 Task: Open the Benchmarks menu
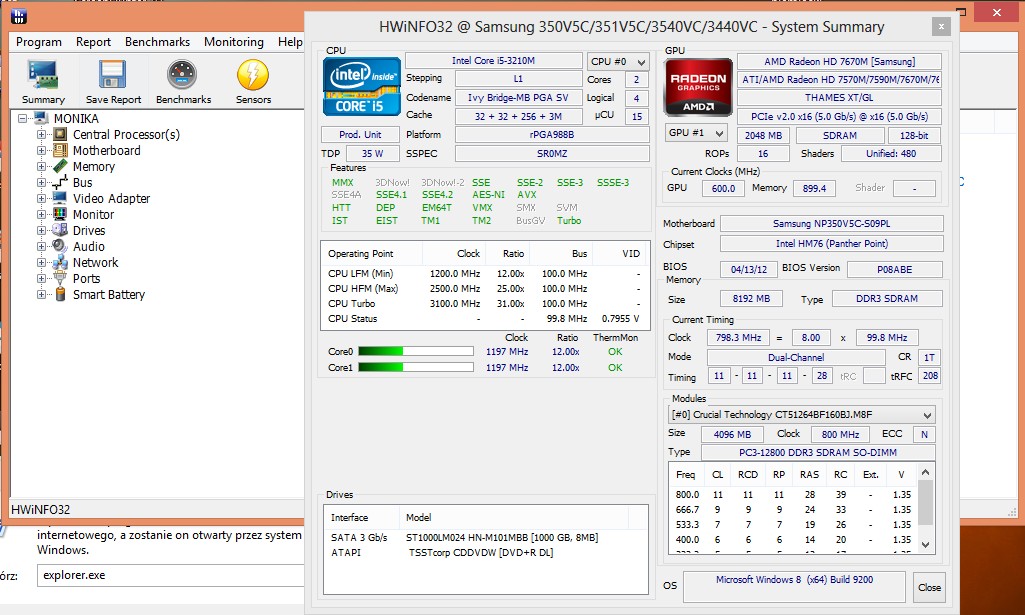click(x=158, y=42)
